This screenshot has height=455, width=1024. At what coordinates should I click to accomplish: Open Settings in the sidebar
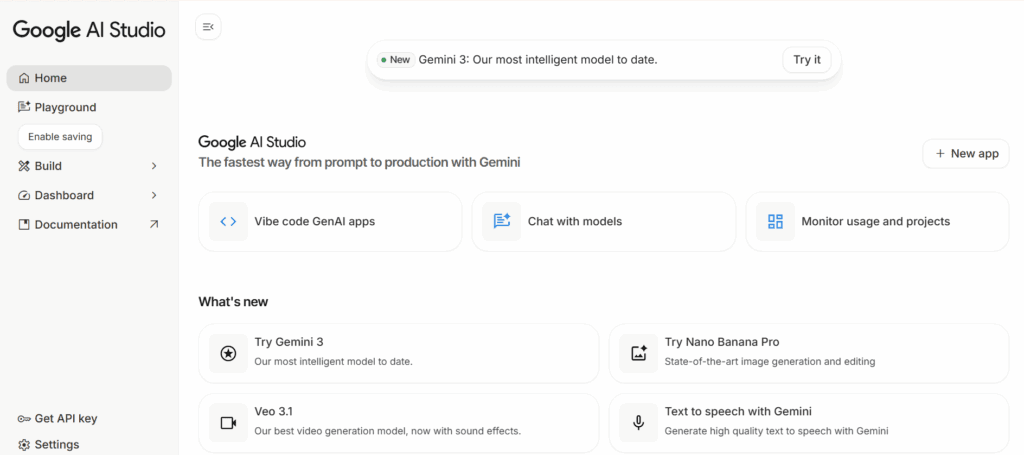coord(89,445)
